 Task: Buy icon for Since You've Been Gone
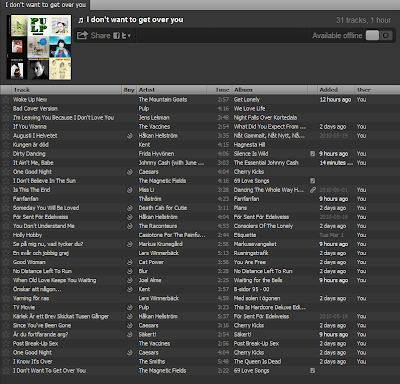(x=130, y=325)
